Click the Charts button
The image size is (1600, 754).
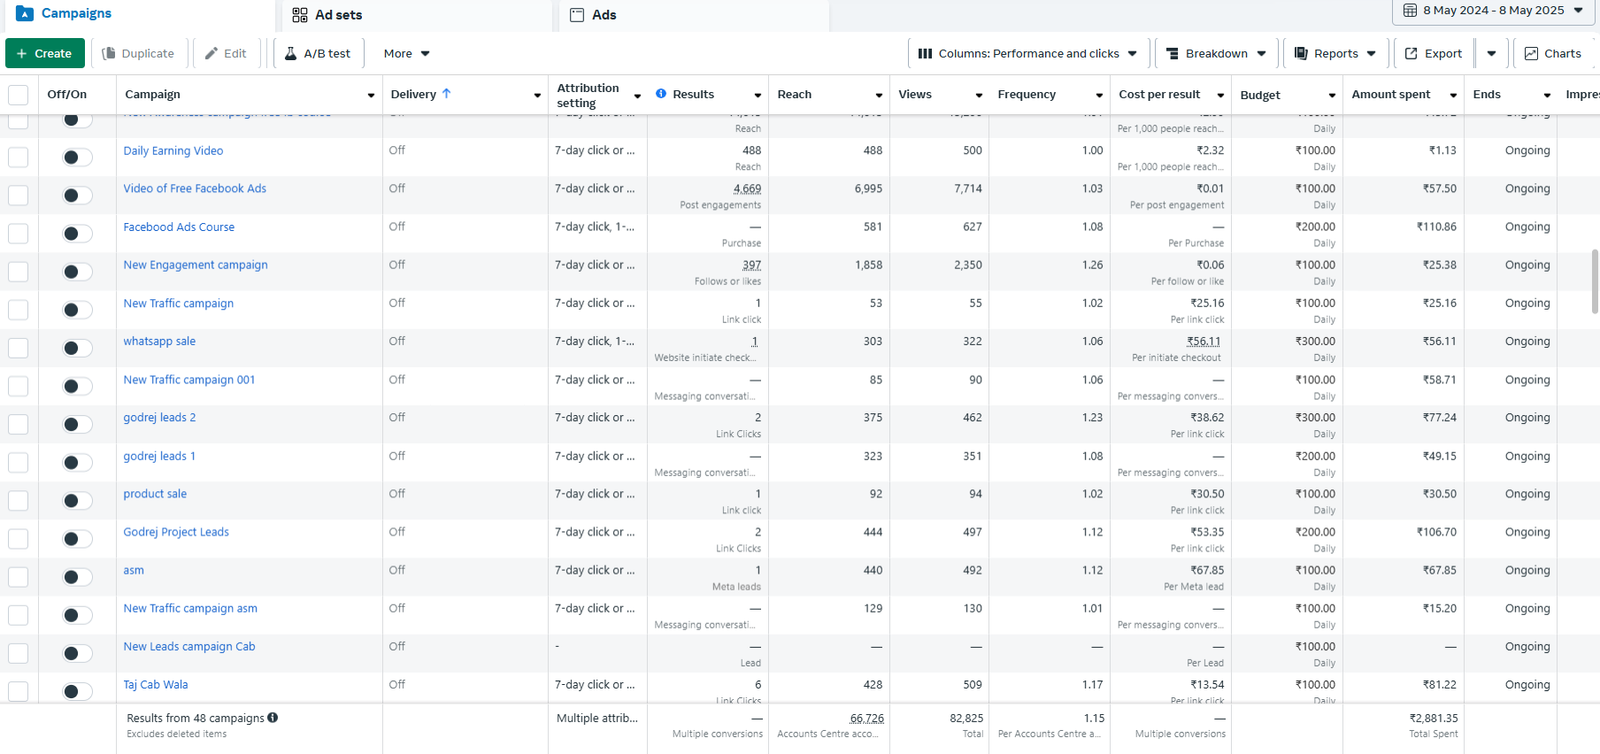click(1554, 54)
